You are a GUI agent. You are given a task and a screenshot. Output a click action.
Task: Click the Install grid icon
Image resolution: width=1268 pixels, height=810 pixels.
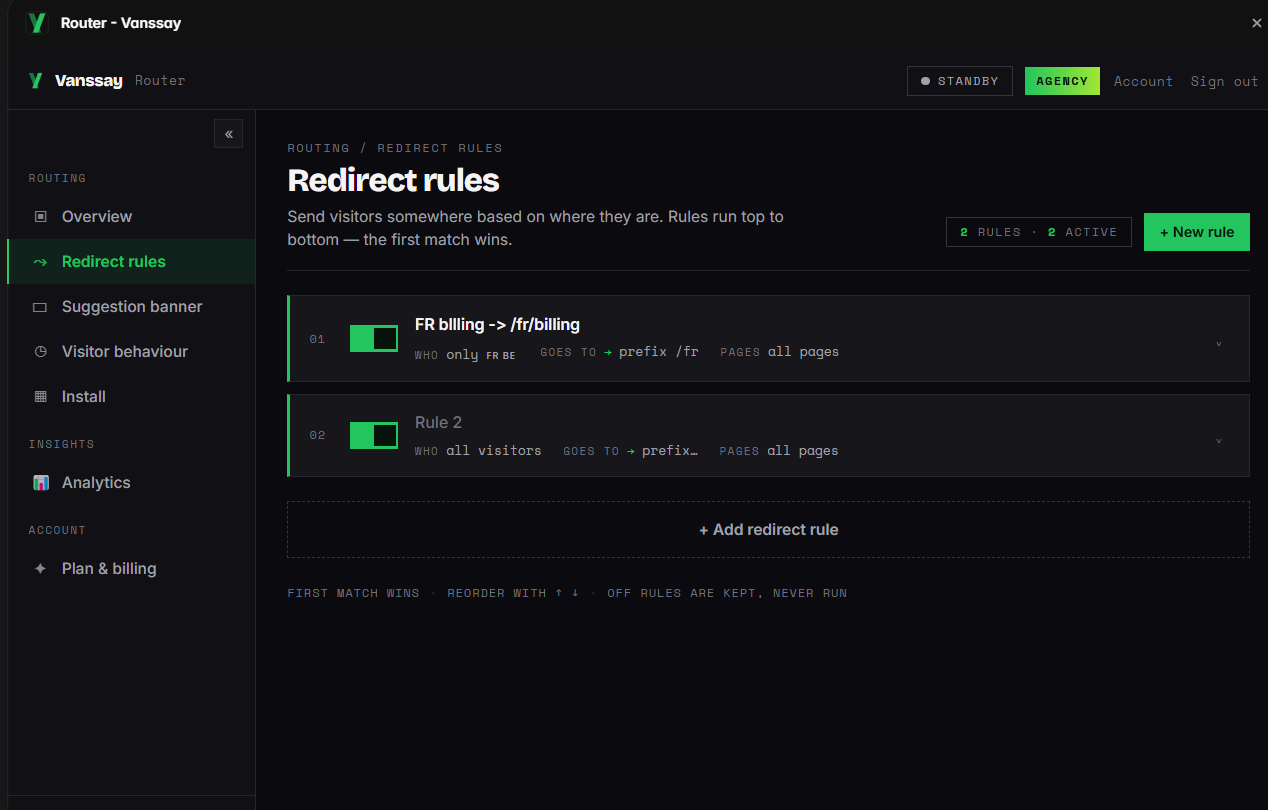(x=41, y=397)
